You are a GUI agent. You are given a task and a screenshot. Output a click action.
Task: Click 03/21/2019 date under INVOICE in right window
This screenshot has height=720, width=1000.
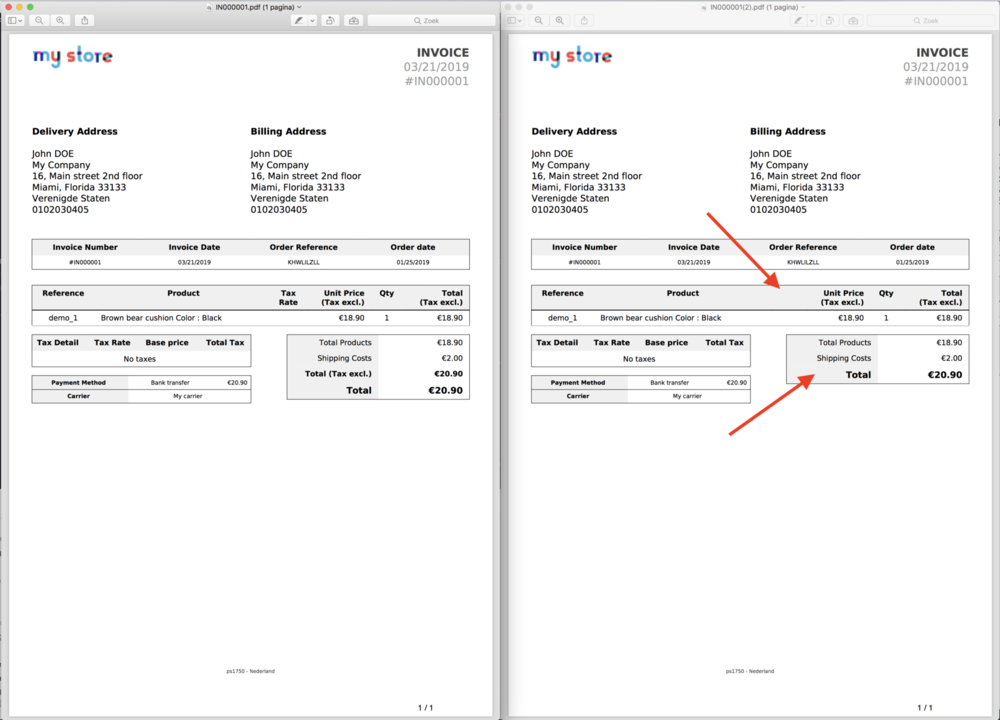936,67
